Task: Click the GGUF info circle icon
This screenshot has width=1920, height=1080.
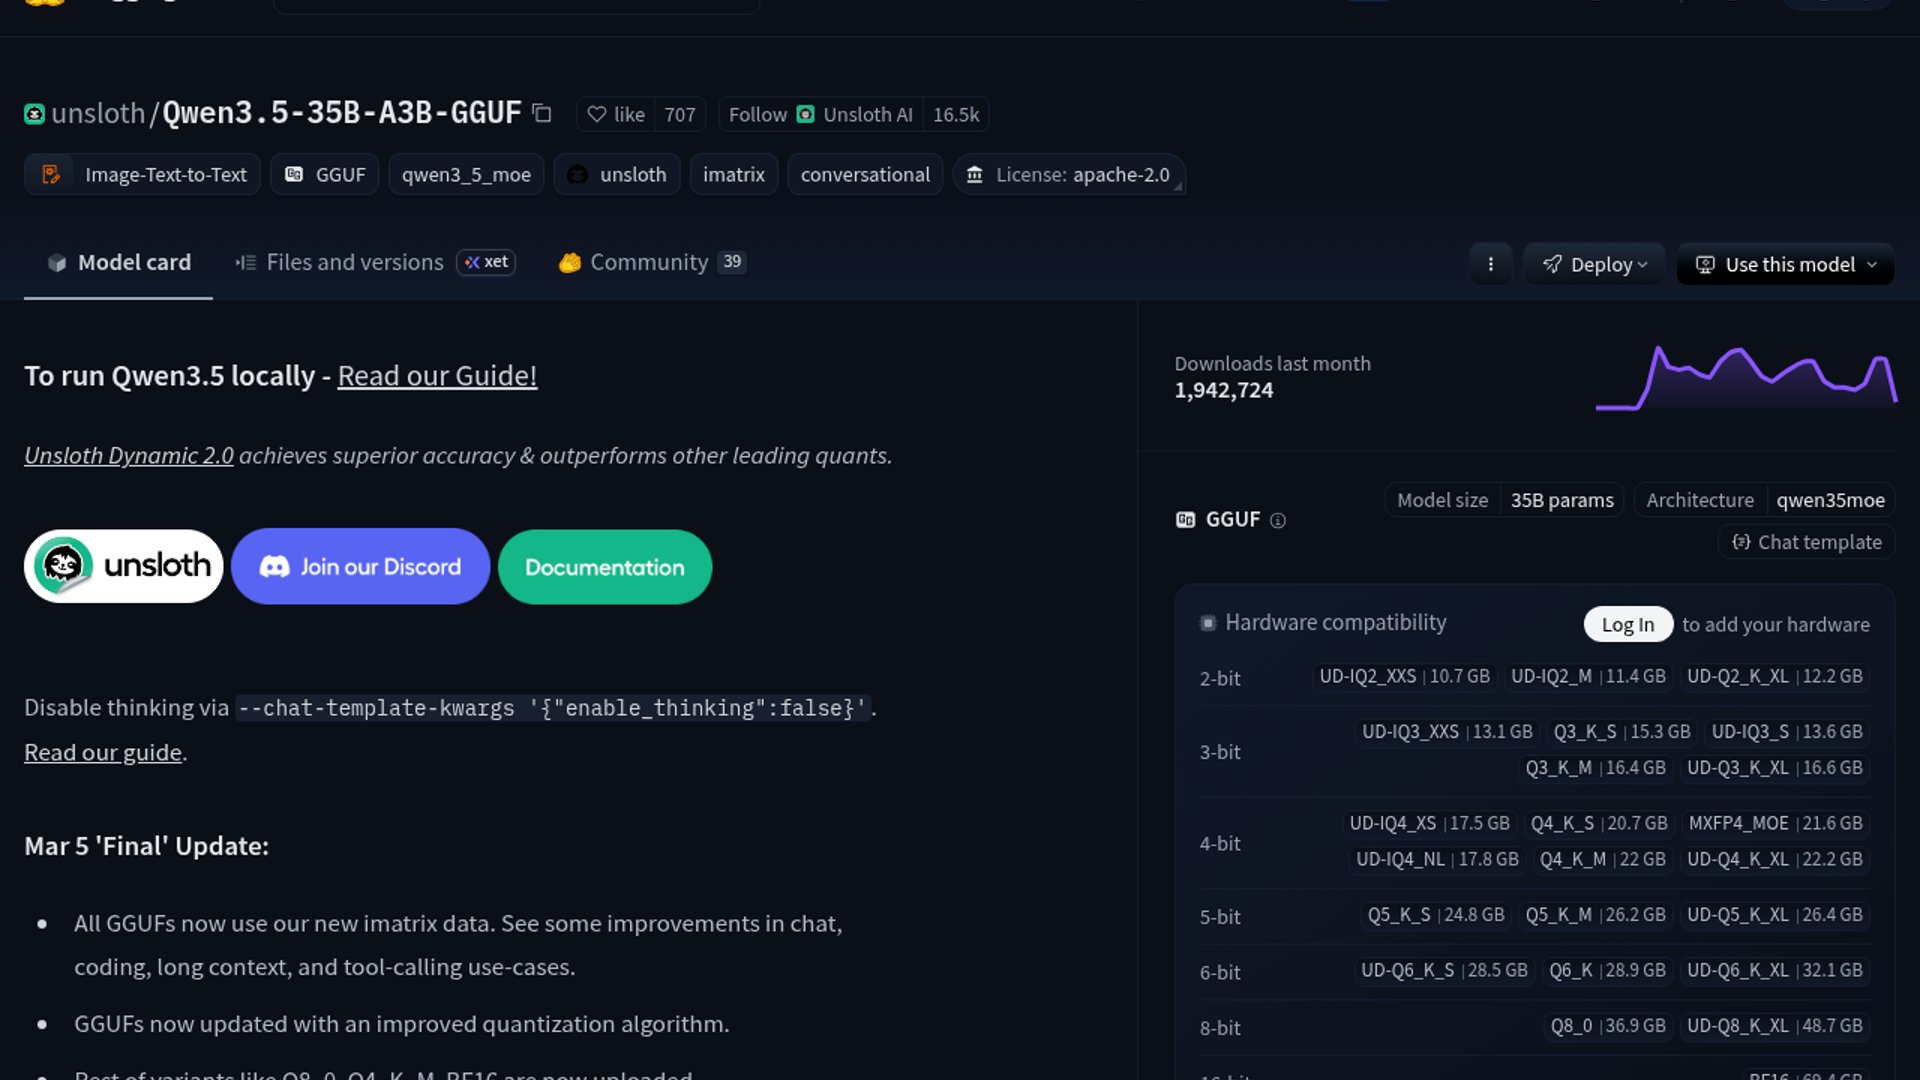Action: 1277,520
